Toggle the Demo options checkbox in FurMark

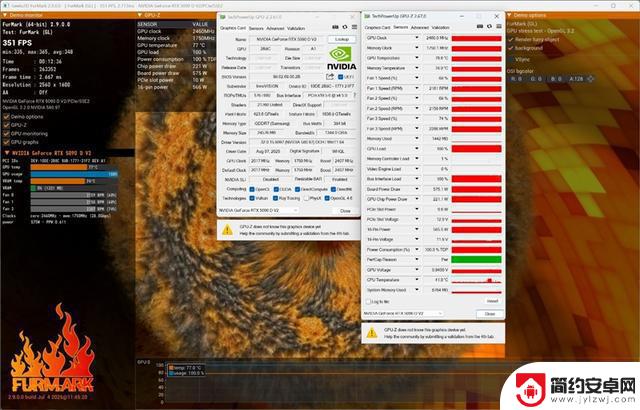6,117
